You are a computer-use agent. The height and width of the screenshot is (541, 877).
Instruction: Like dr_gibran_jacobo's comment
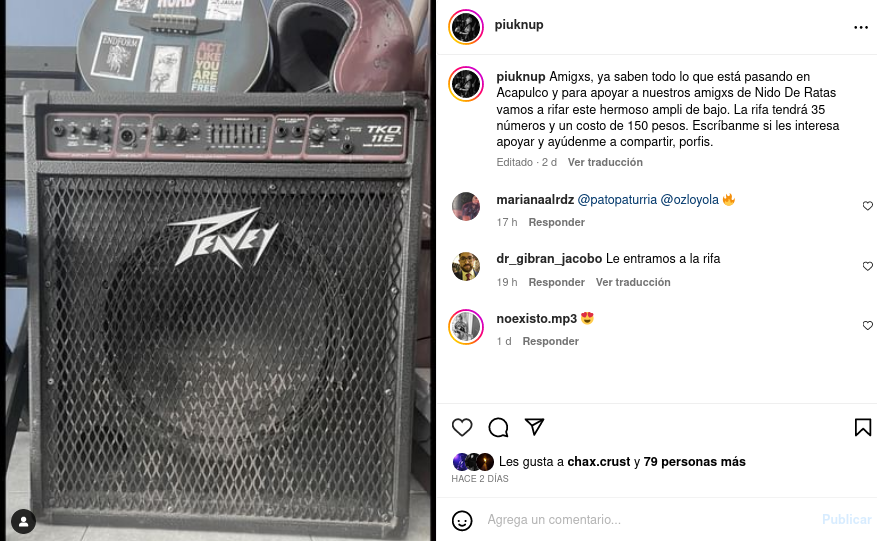tap(867, 266)
